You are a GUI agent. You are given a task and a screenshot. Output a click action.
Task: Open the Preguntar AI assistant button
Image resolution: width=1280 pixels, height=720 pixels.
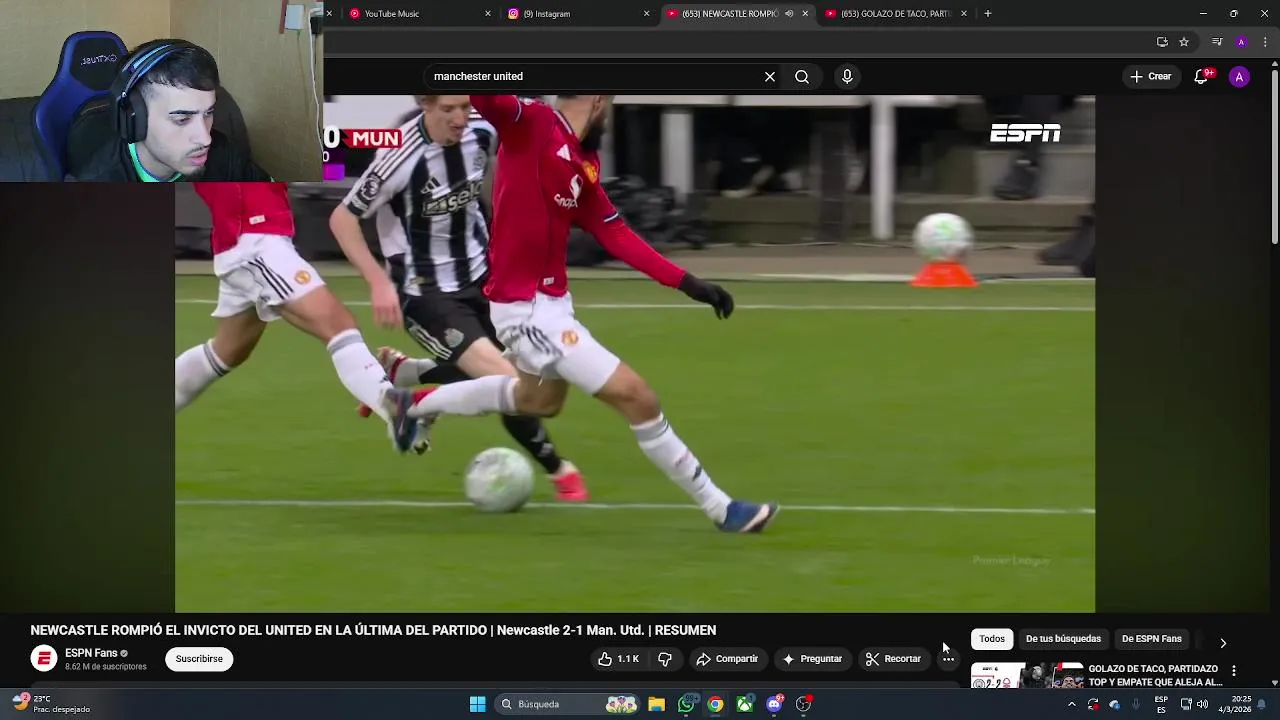pos(812,659)
